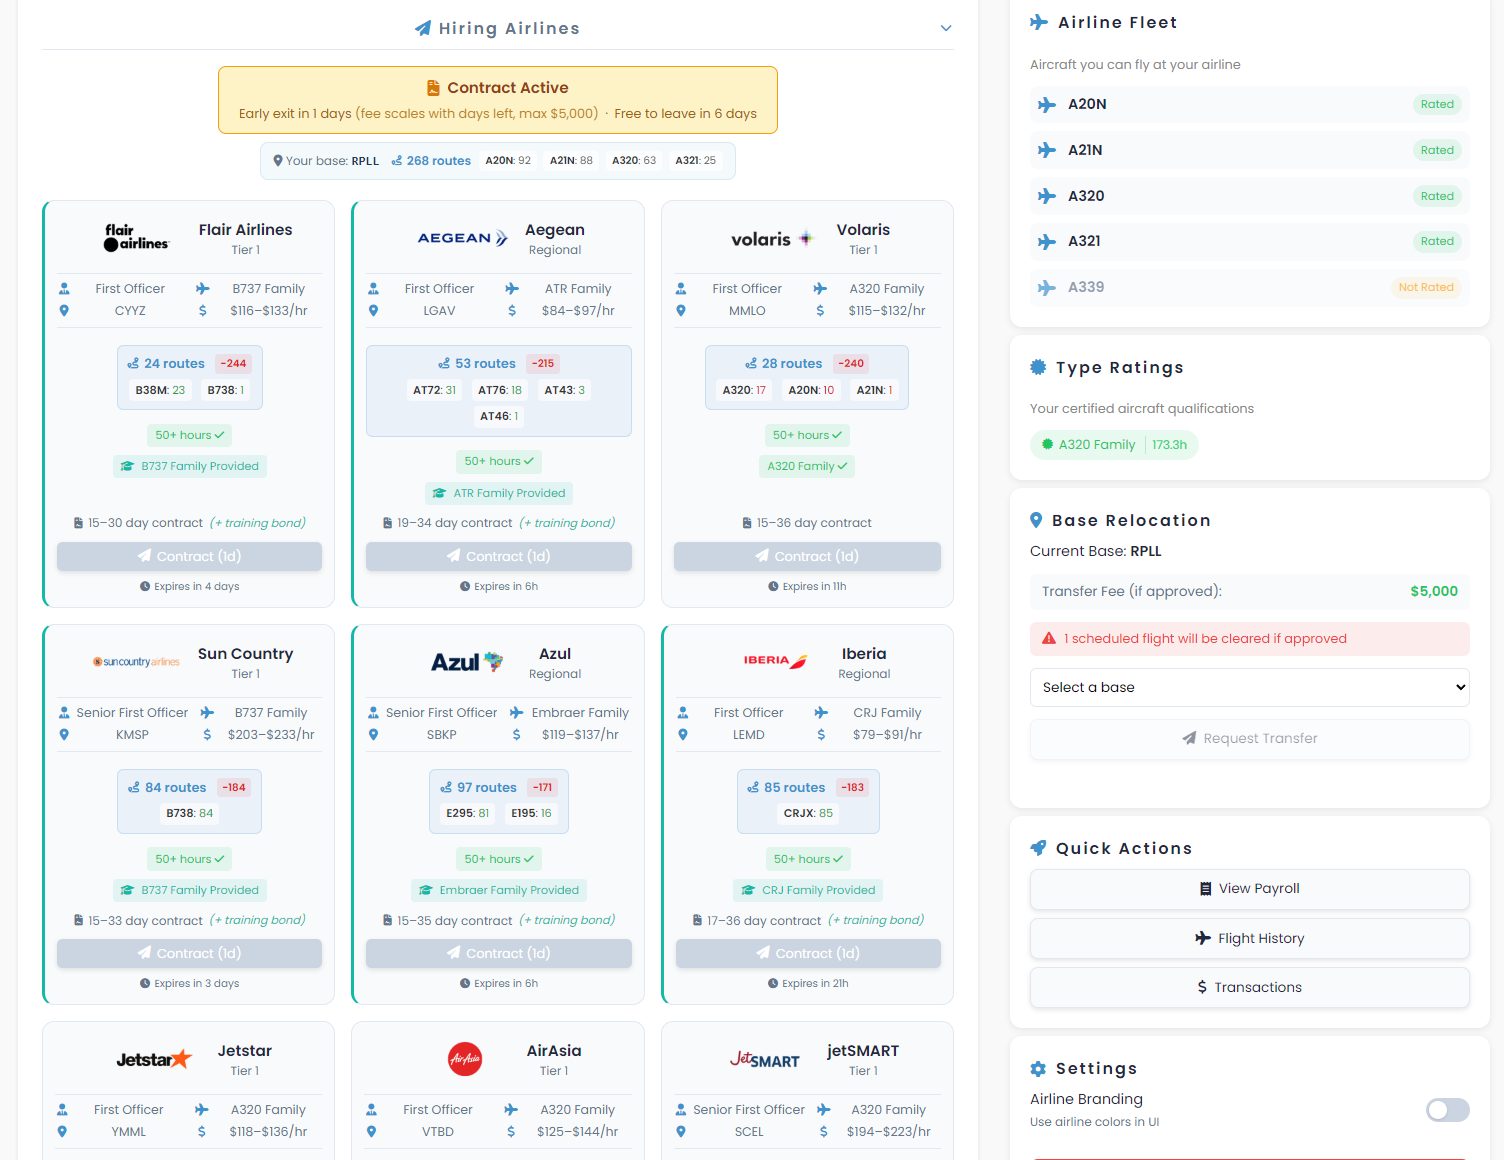
Task: Click the training bond note on Sun Country
Action: tap(258, 920)
